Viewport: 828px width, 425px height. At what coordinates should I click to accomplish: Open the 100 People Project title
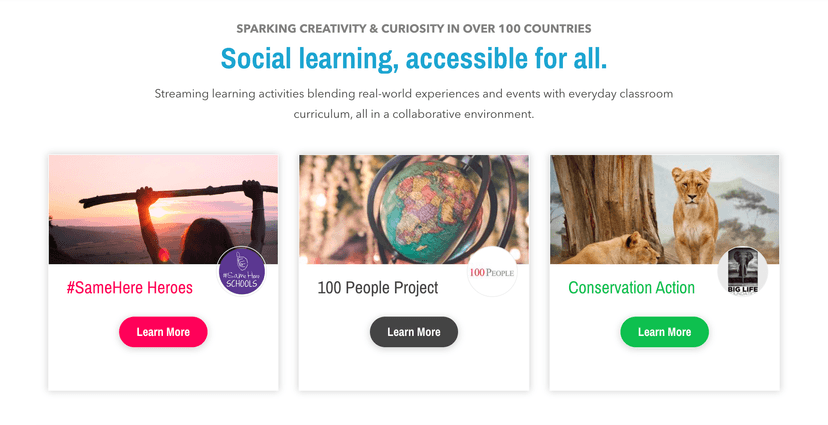click(x=377, y=288)
